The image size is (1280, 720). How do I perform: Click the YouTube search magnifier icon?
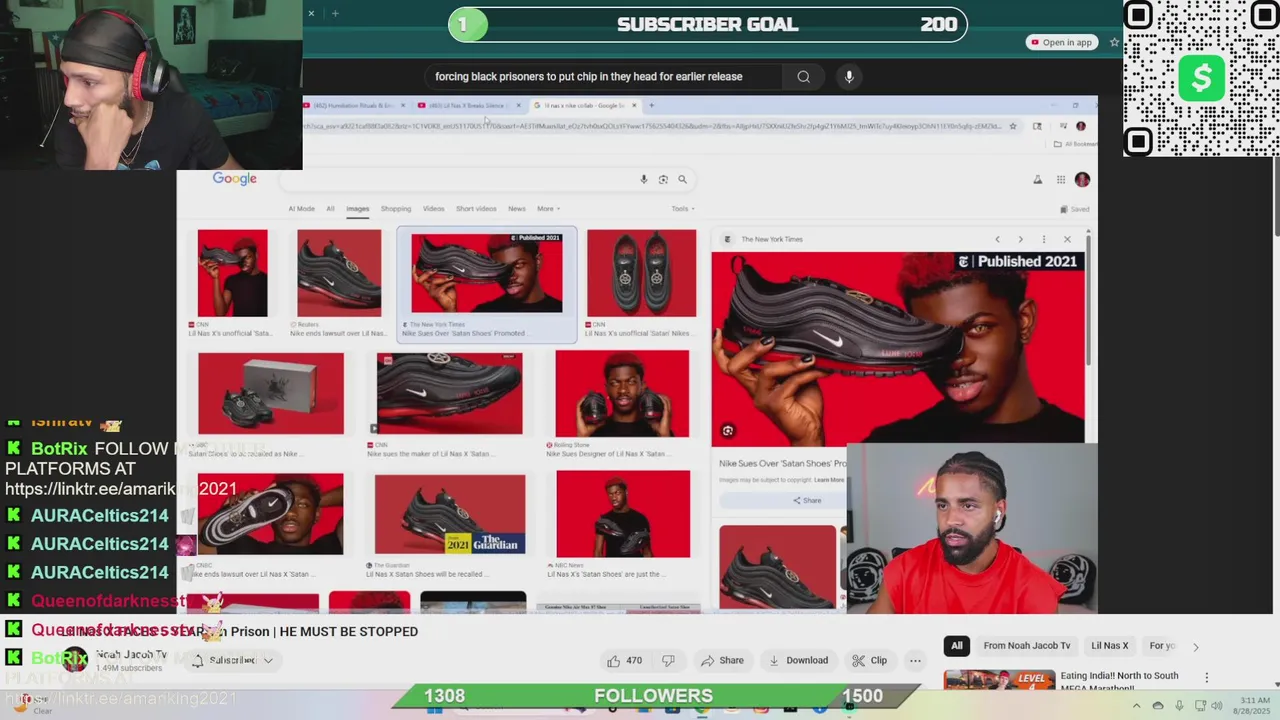[x=803, y=77]
